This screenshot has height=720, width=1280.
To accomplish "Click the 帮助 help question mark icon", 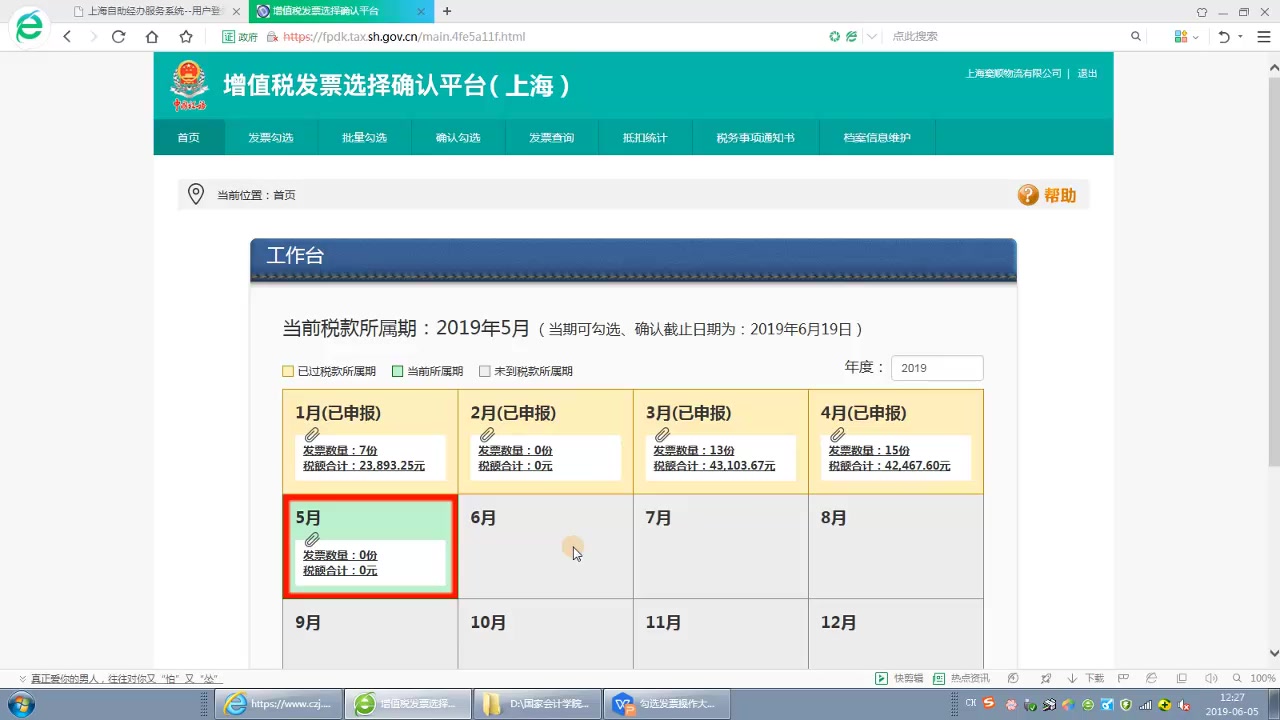I will click(x=1029, y=195).
